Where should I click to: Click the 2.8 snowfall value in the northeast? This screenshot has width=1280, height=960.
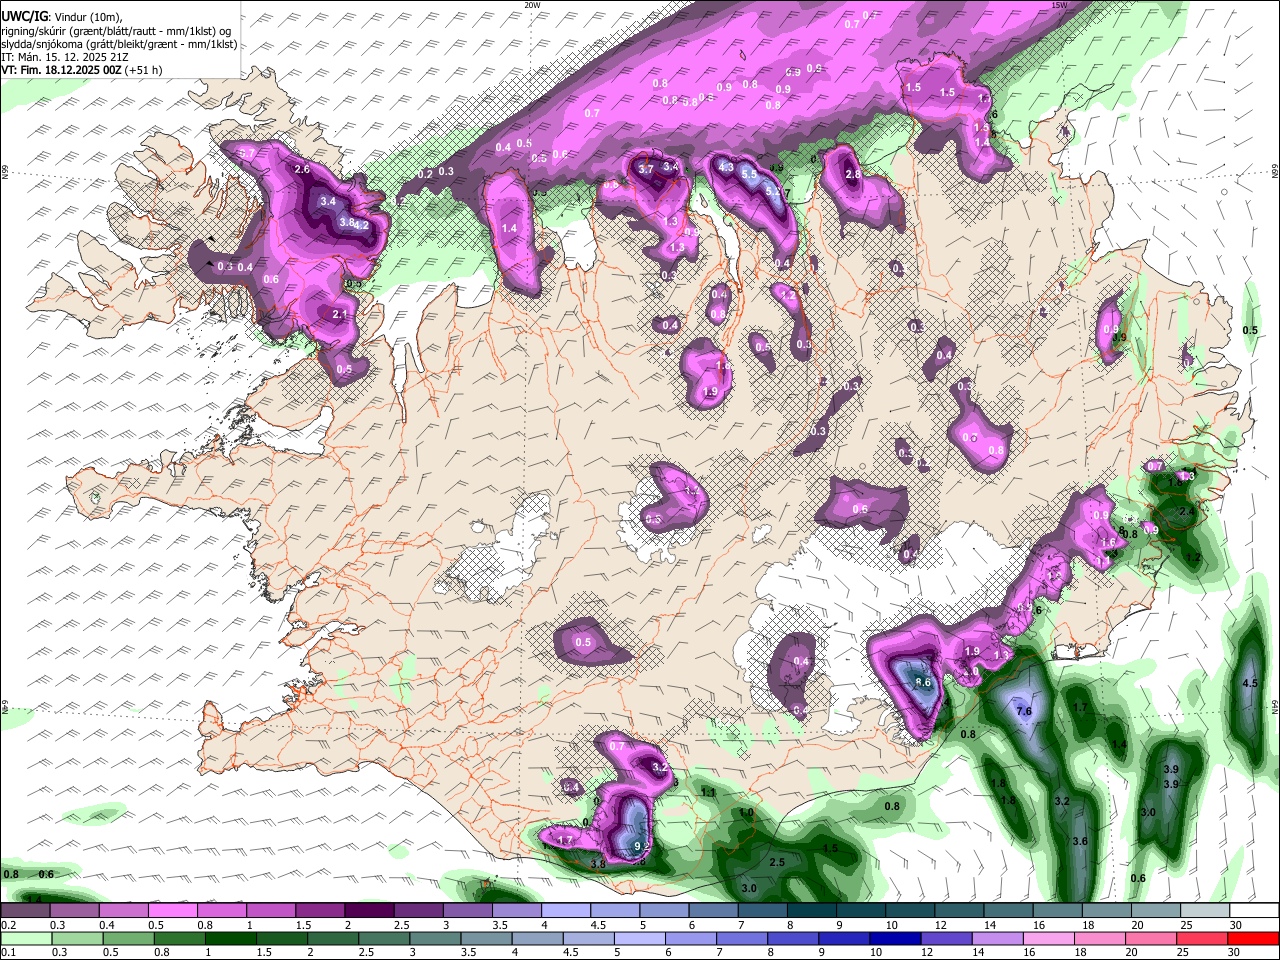[x=853, y=174]
